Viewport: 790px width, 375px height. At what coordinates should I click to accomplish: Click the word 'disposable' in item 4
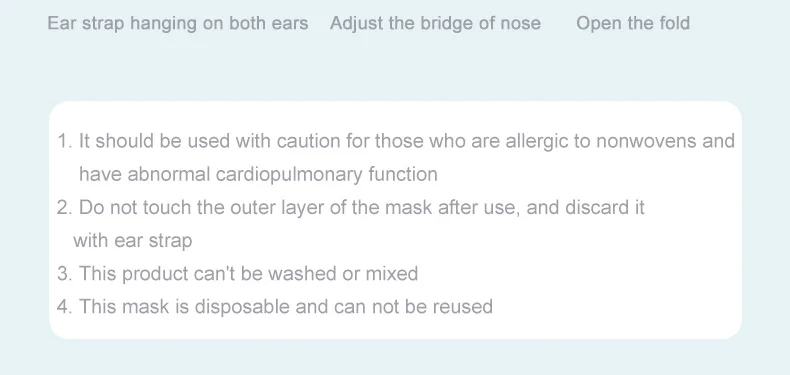242,306
